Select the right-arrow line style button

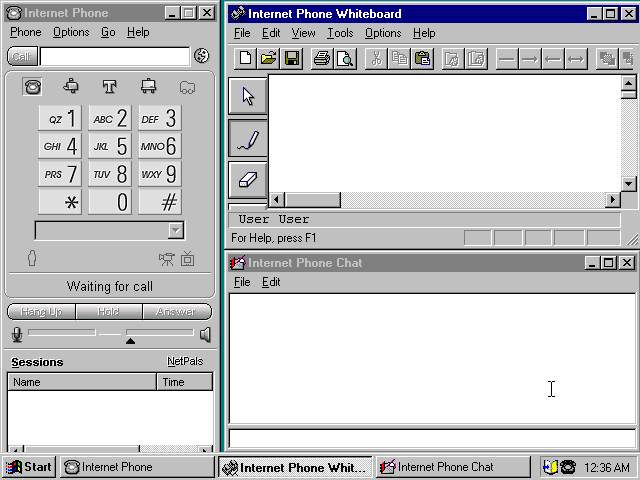(530, 60)
